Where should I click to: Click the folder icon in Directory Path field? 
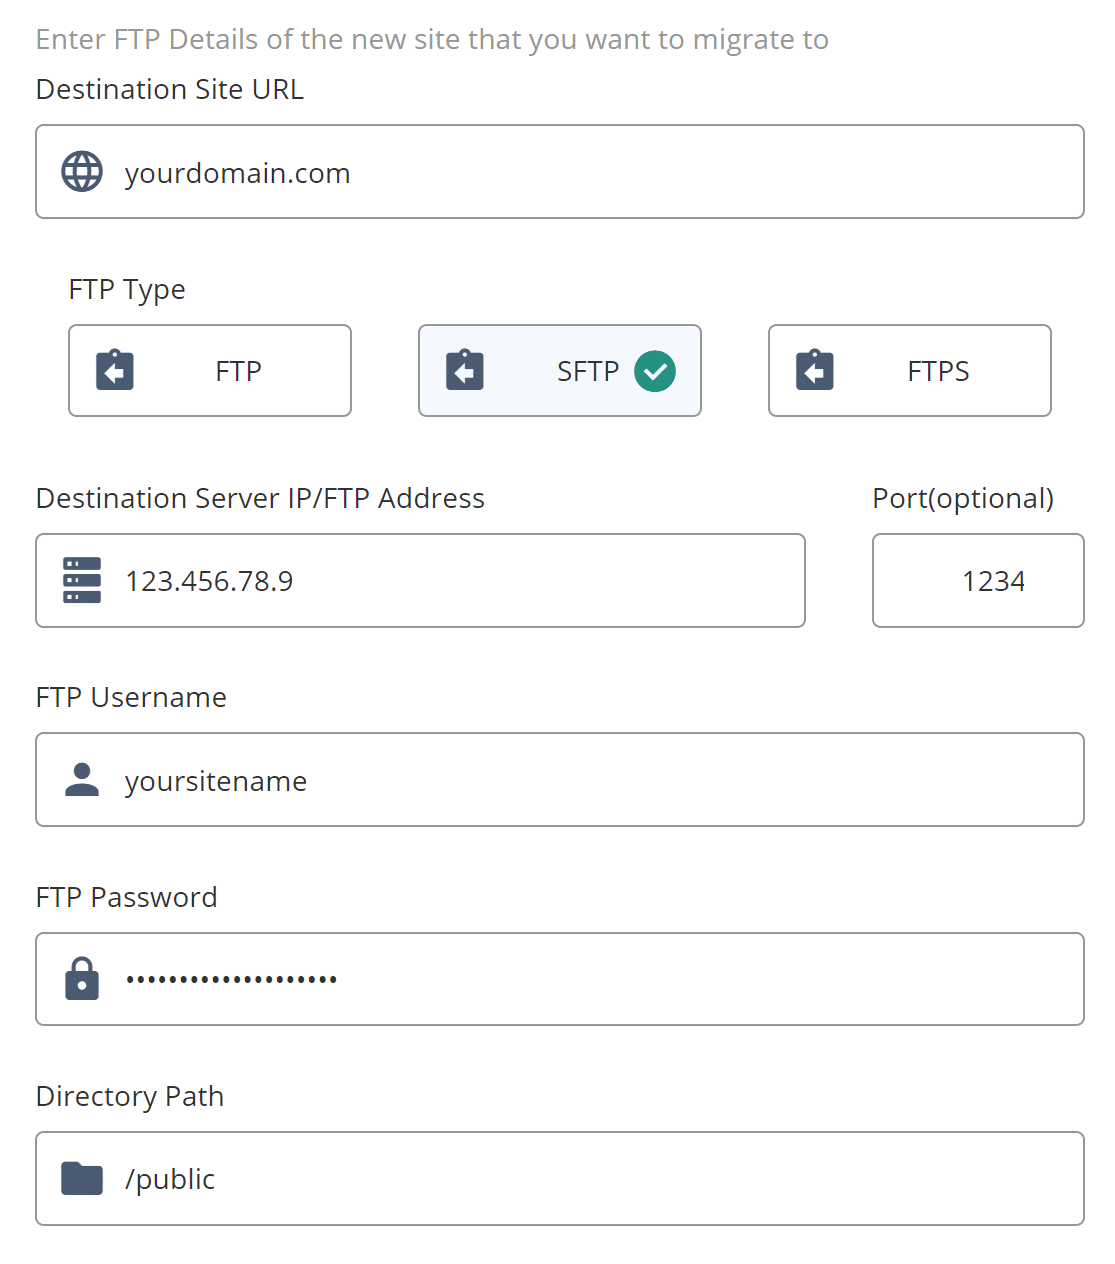click(82, 1178)
